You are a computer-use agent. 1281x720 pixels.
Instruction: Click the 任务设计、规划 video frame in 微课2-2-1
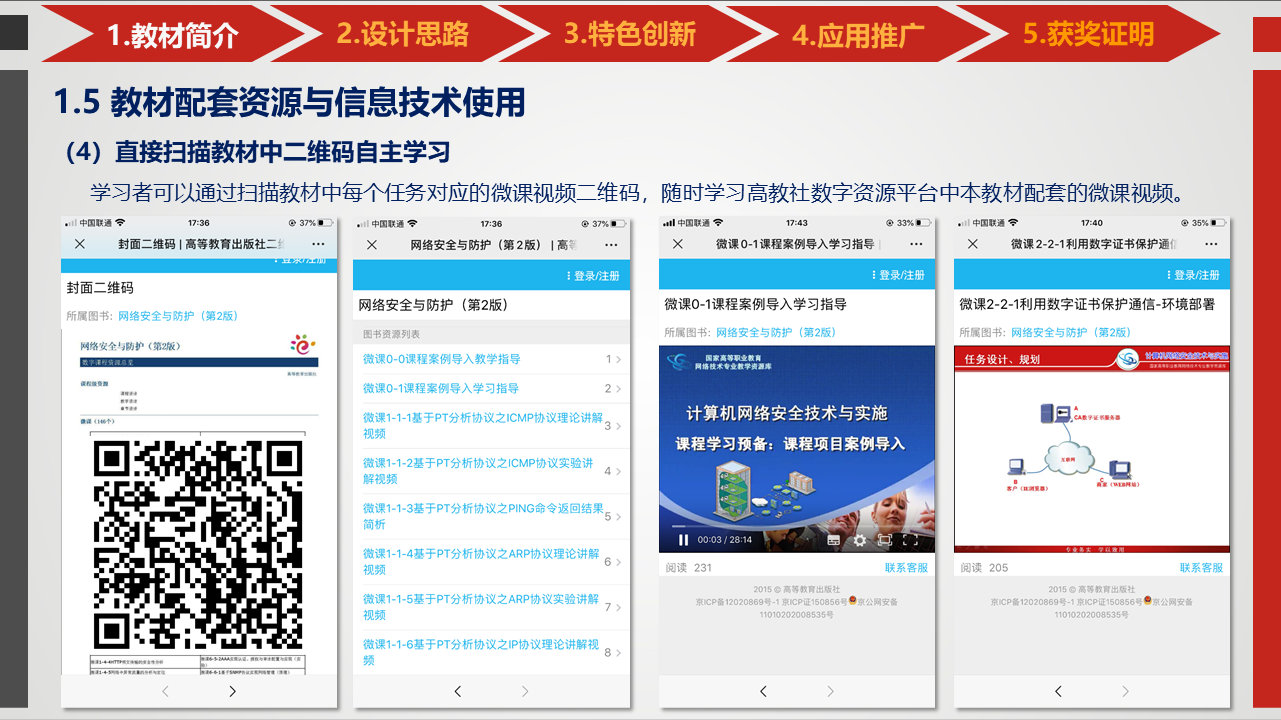(1092, 449)
